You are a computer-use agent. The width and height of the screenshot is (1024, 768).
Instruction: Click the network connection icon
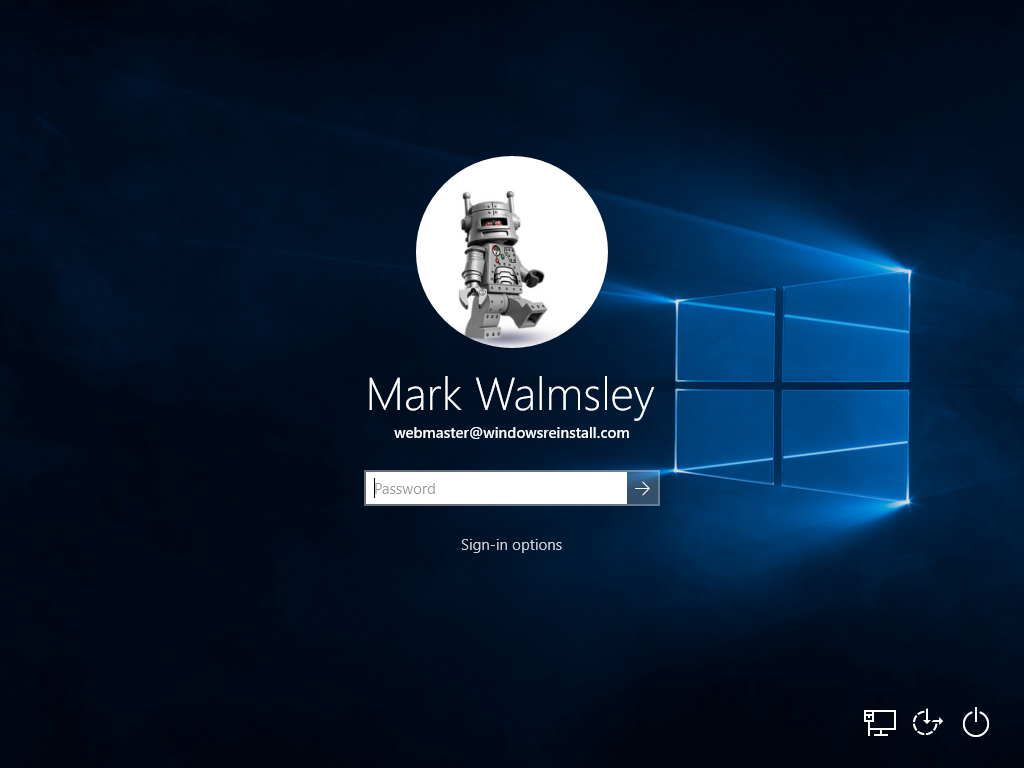(880, 723)
